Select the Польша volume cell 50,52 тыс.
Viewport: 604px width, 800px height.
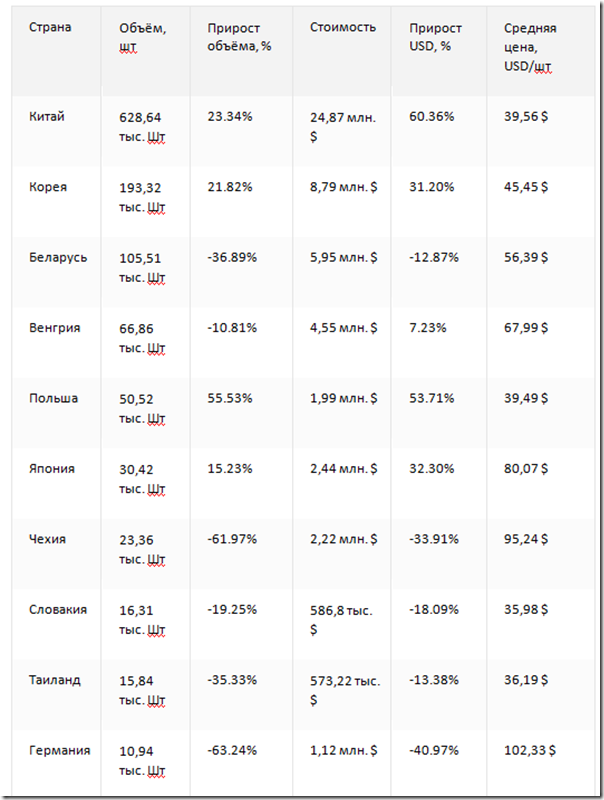pyautogui.click(x=142, y=407)
